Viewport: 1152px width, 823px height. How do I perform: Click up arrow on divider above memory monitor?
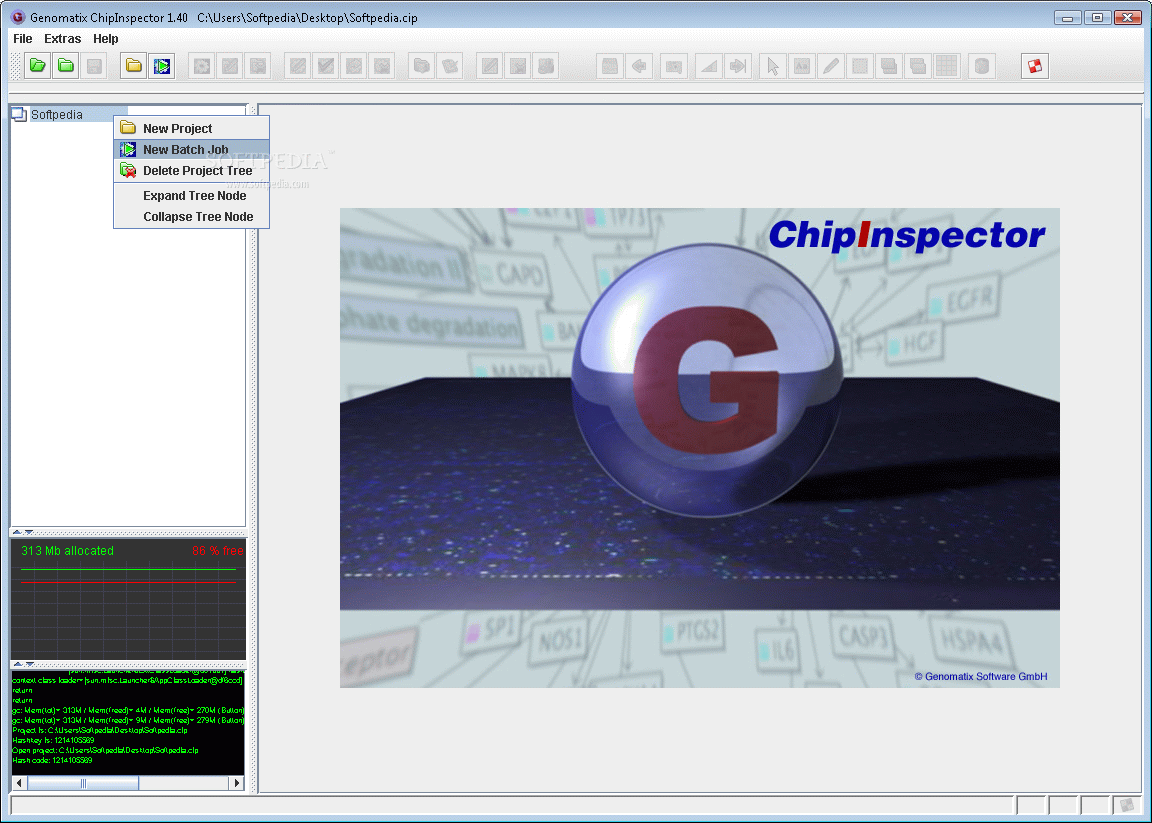click(18, 531)
